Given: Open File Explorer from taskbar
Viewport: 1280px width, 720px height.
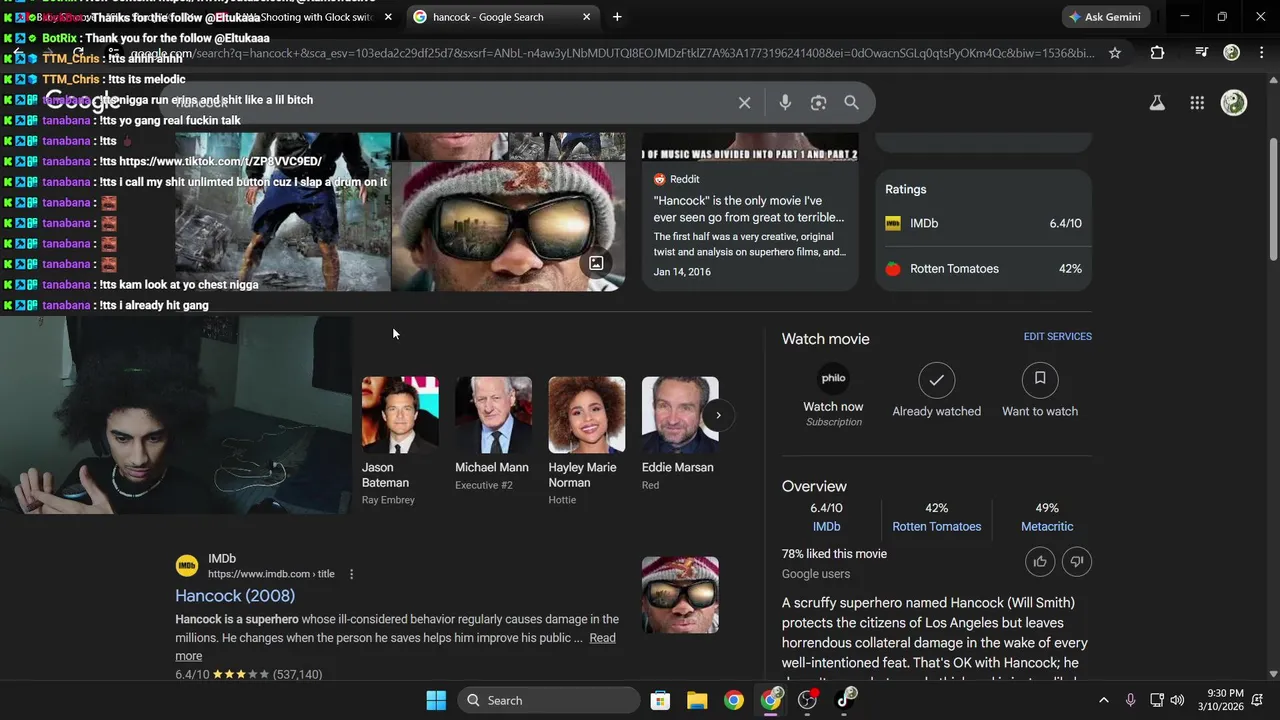Looking at the screenshot, I should tap(697, 700).
